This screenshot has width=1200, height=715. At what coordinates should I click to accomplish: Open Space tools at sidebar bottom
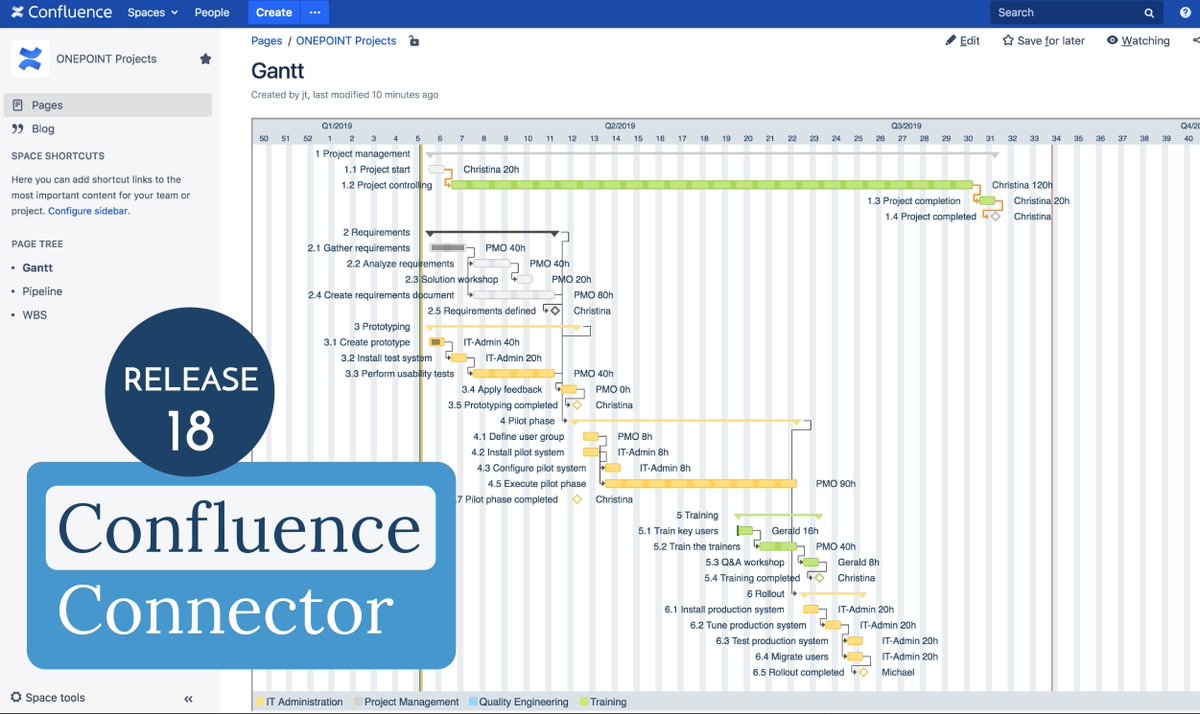pos(48,698)
